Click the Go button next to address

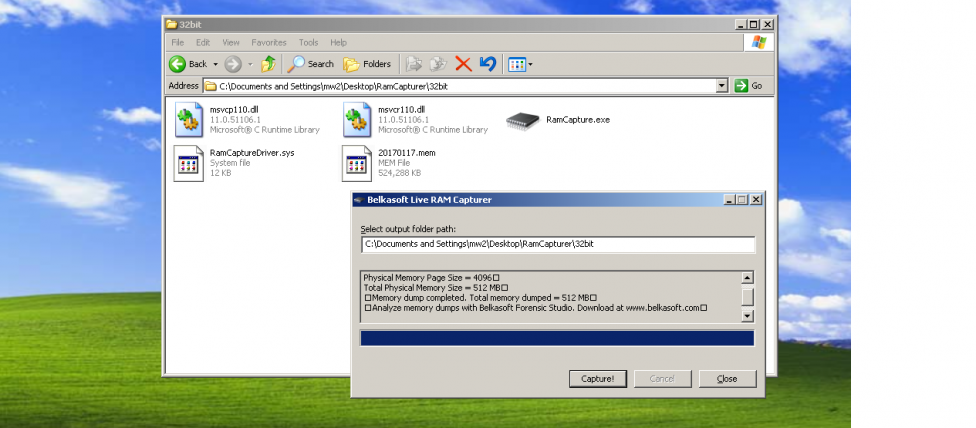[749, 86]
